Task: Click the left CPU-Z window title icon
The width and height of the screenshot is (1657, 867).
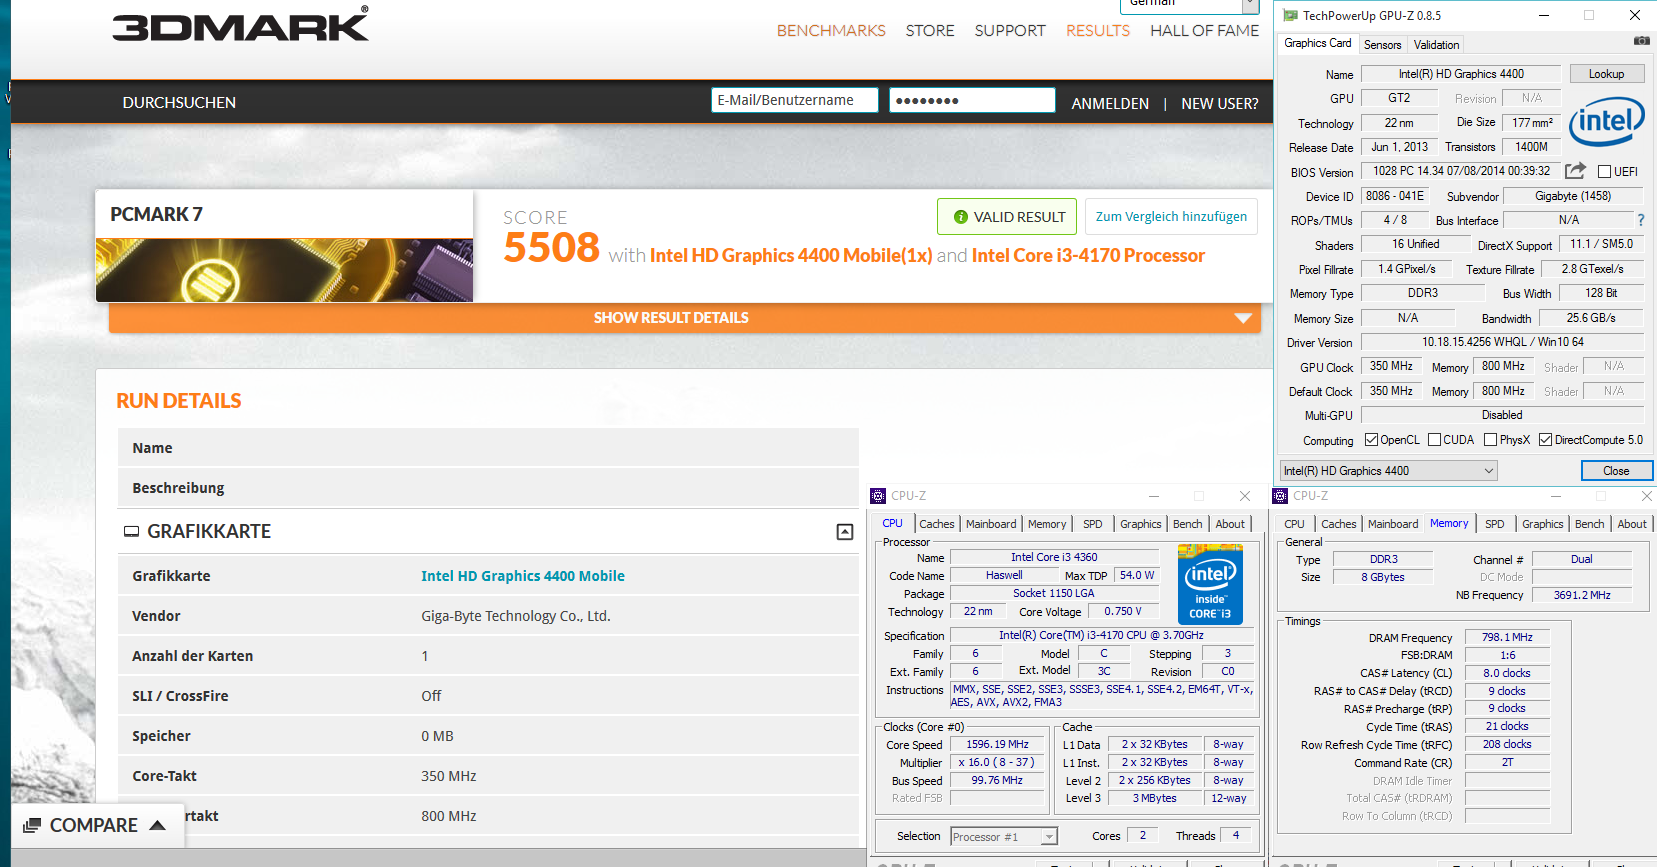Action: click(878, 496)
